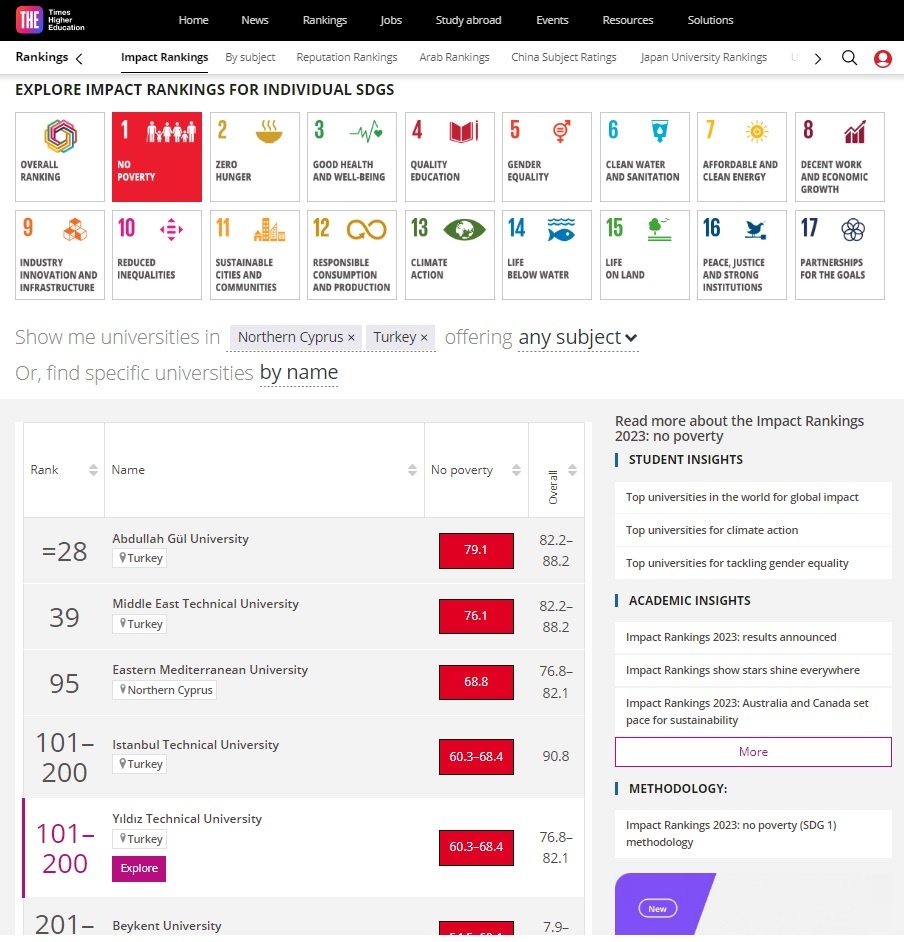This screenshot has width=904, height=942.
Task: Click Explore for Yıldız Technical University
Action: tap(139, 868)
